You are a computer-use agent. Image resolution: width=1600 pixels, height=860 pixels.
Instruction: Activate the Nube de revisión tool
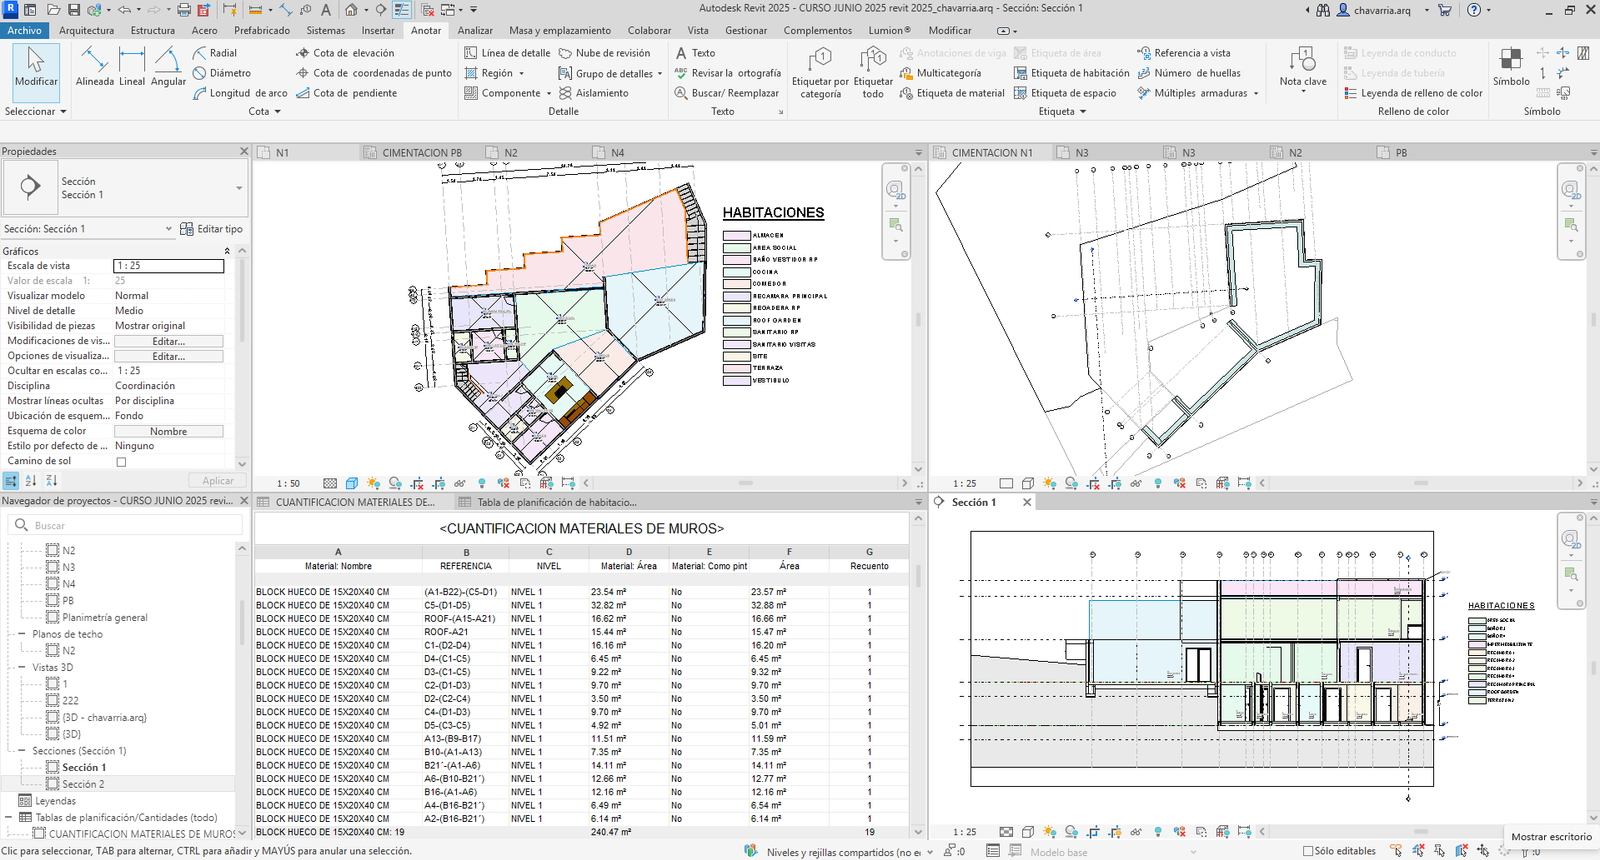604,53
